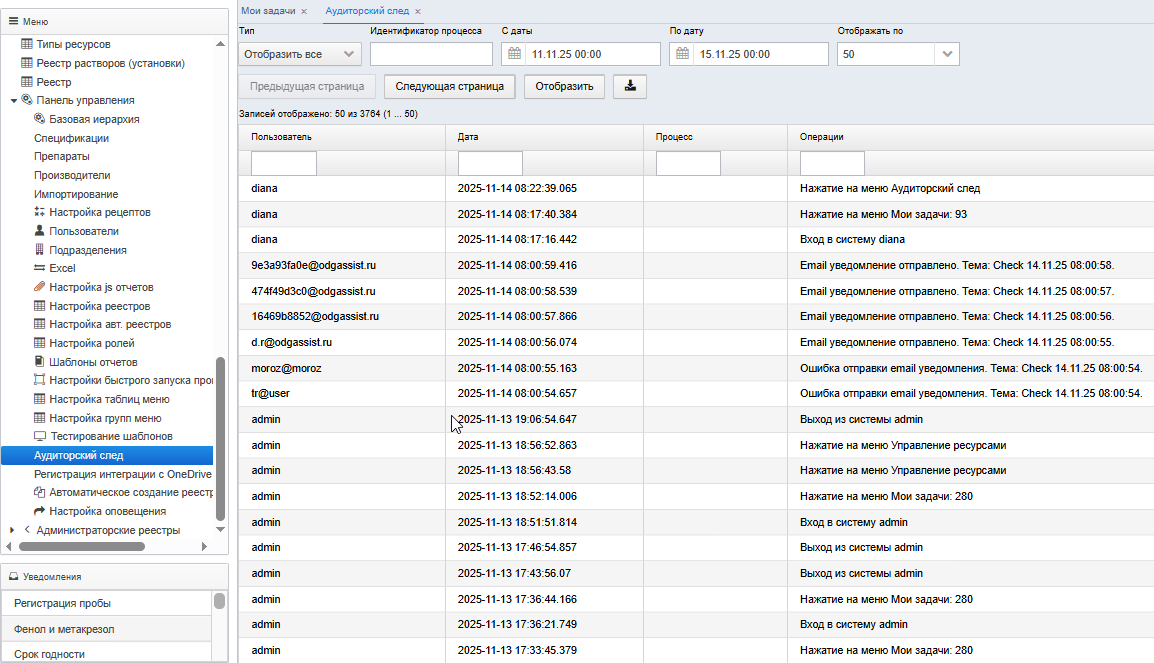Click the Пользователи person icon
1154x663 pixels.
pos(40,230)
